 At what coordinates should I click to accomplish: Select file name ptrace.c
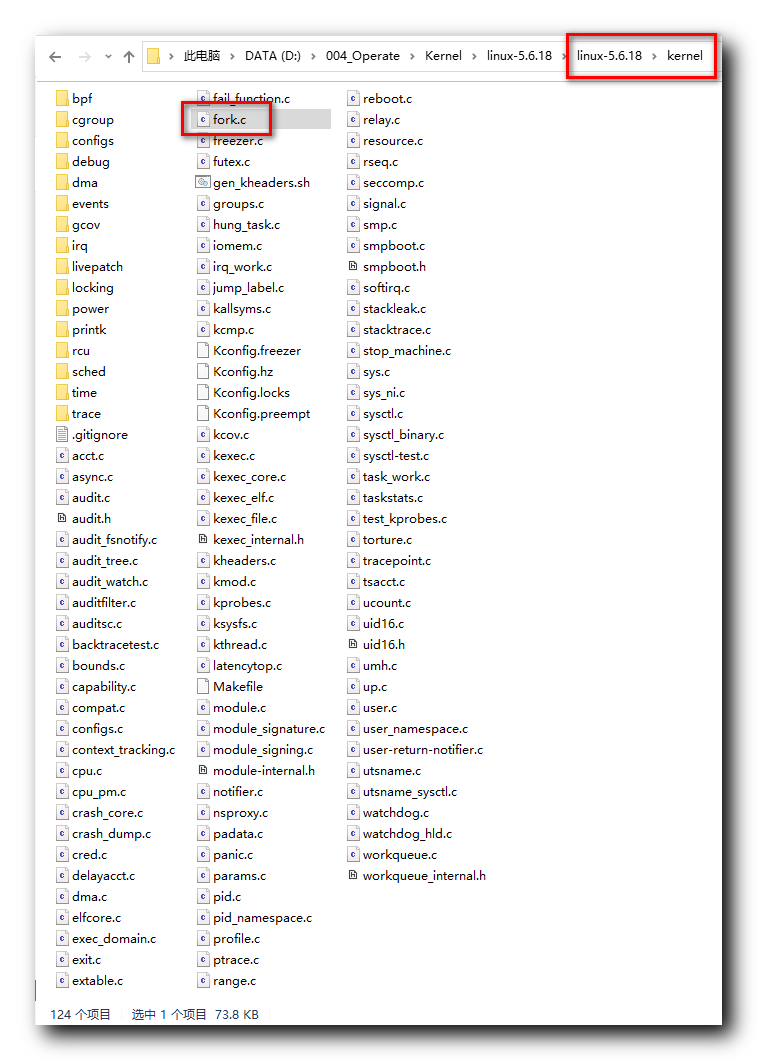coord(236,959)
